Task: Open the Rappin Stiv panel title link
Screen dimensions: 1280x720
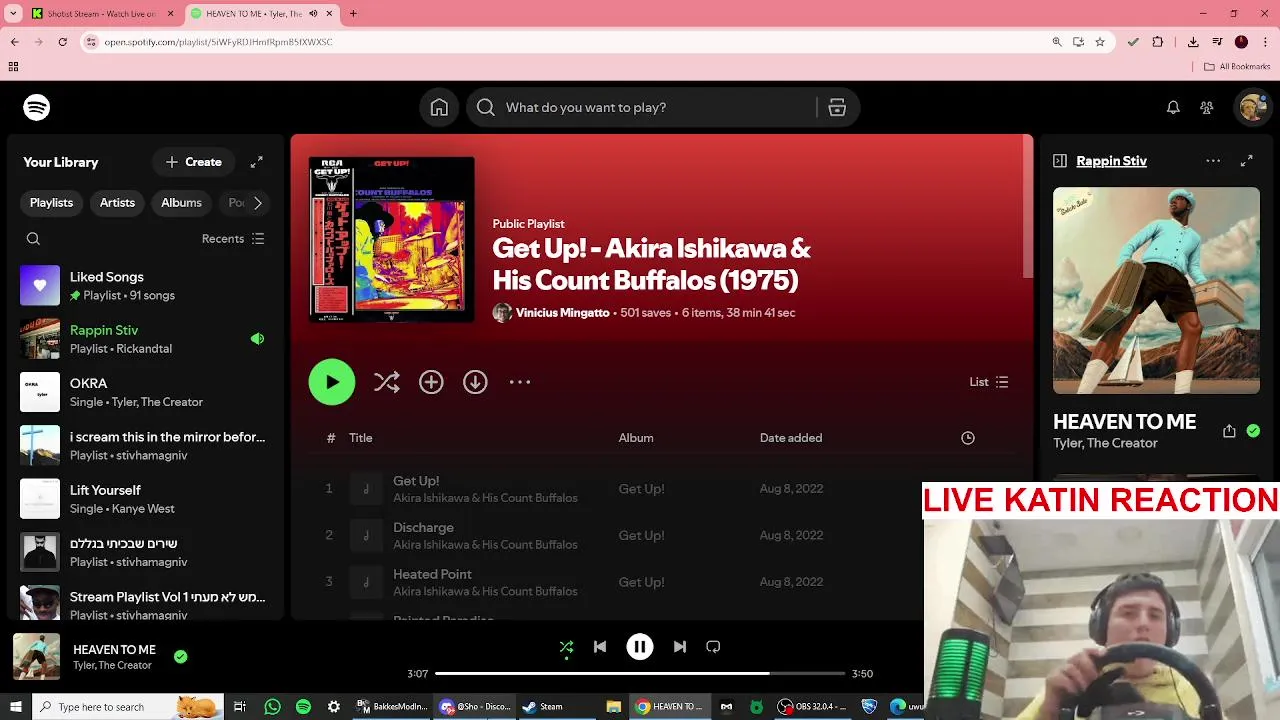Action: click(1111, 161)
